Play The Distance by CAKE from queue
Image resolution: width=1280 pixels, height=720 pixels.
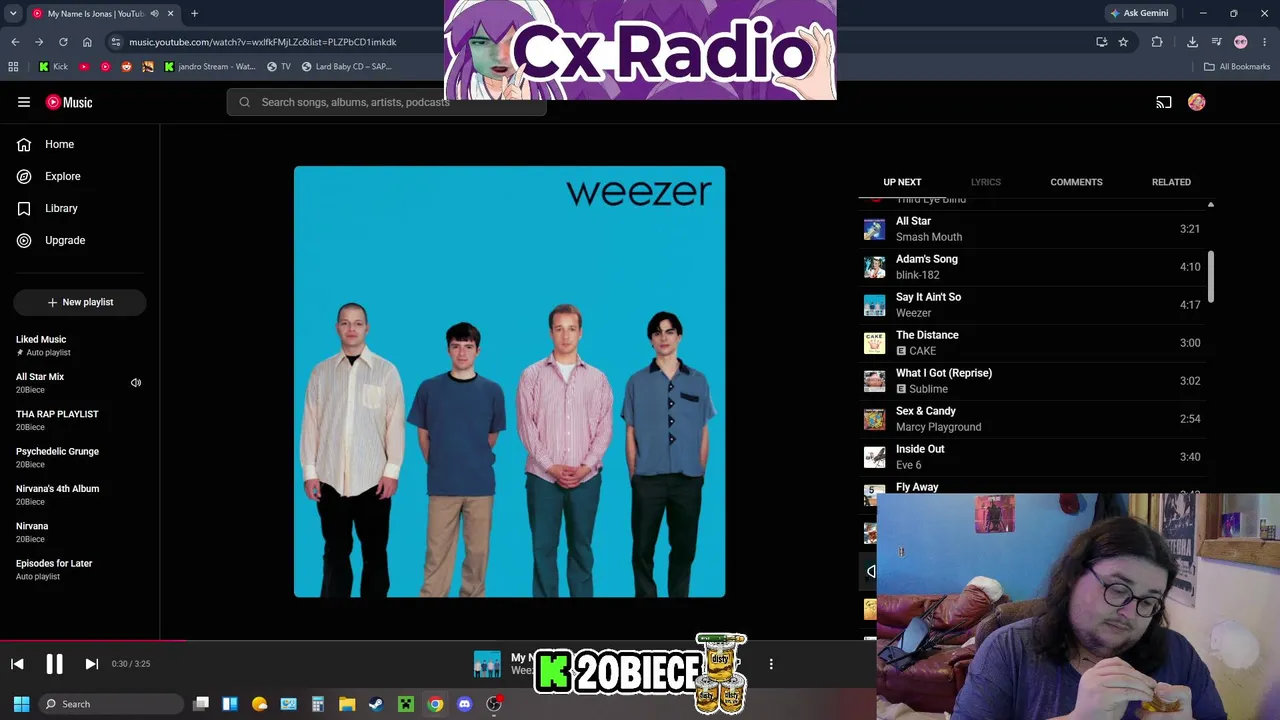pos(1032,343)
